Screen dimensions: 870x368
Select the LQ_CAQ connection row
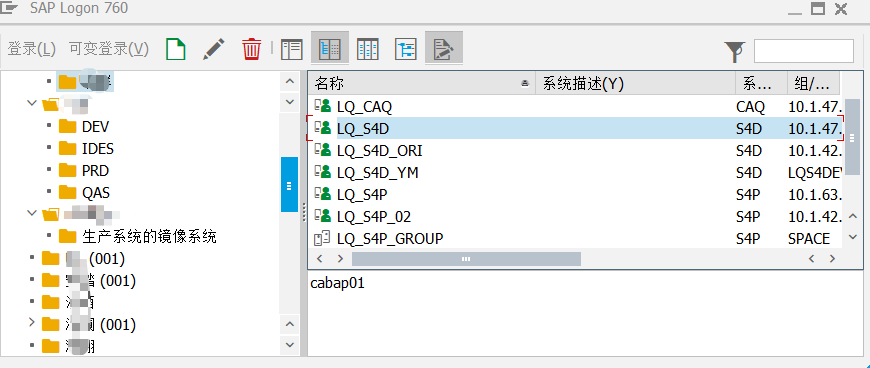575,106
